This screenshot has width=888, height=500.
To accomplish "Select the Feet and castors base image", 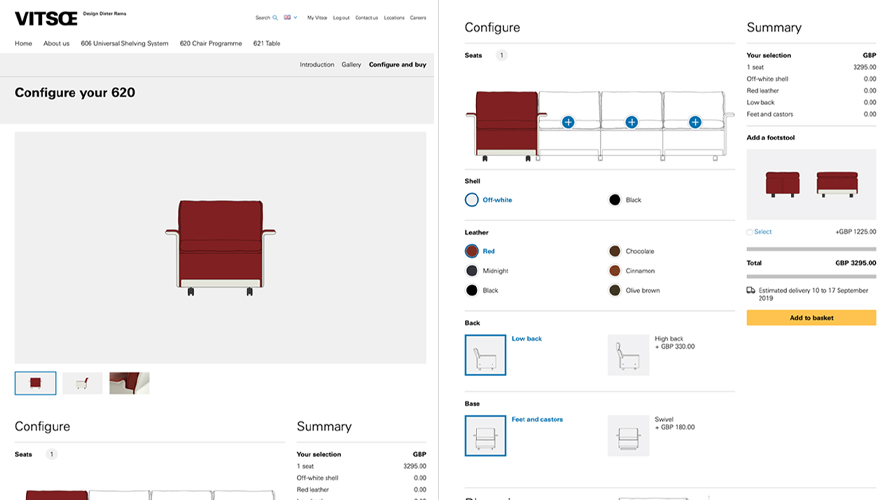I will coord(485,435).
